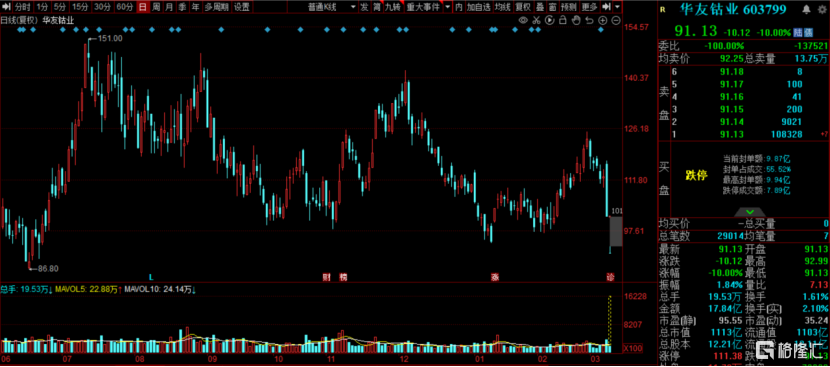This screenshot has height=367, width=830.
Task: Expand the green chevron in 买盘 panel
Action: 749,212
